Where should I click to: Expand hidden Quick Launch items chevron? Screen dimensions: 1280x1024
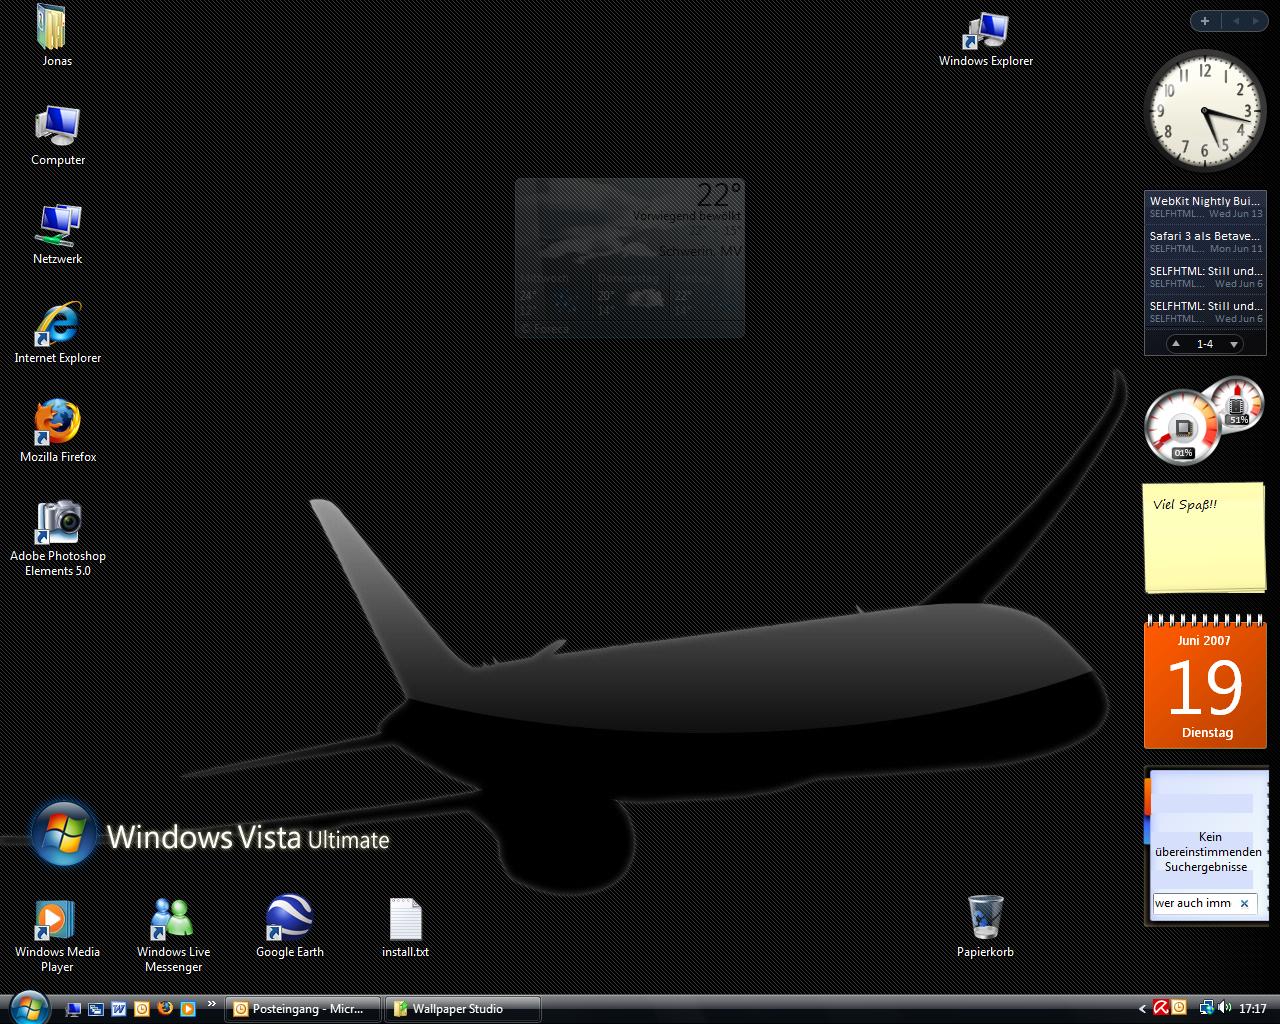[x=211, y=1004]
